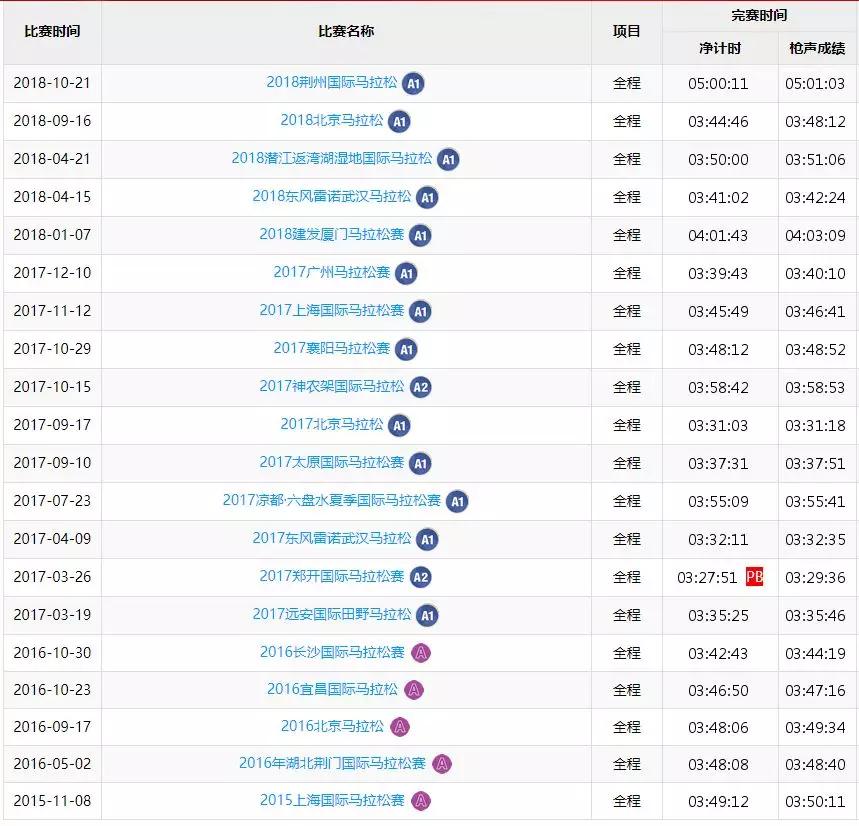The height and width of the screenshot is (826, 859).
Task: Click the red PB personal best marker
Action: [x=754, y=577]
